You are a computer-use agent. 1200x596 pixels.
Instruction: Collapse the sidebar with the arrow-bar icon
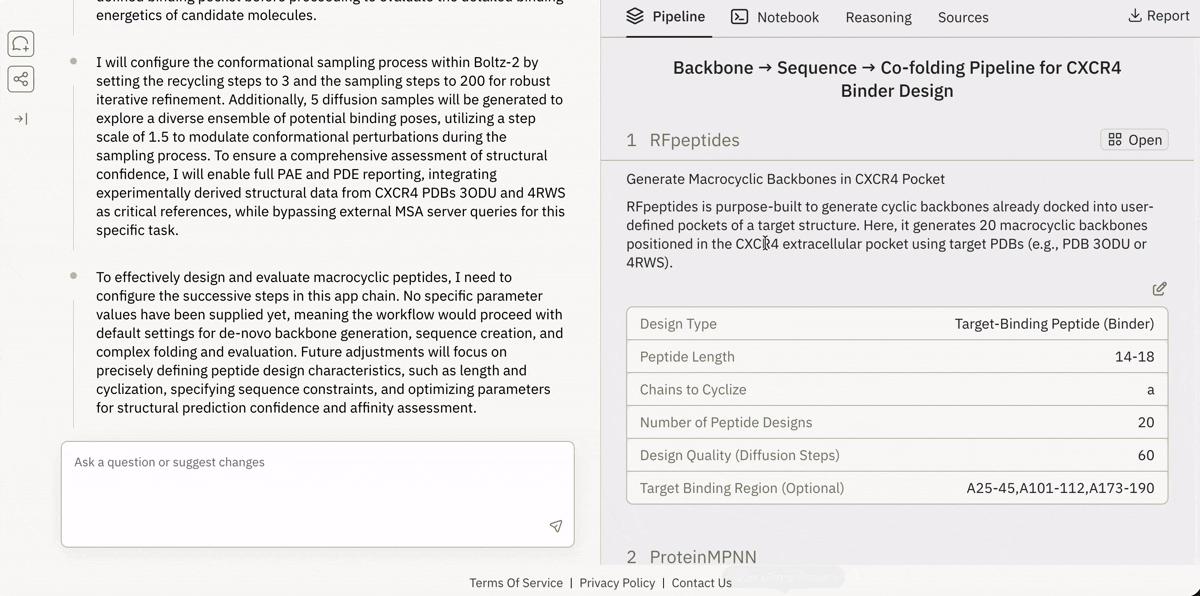(x=20, y=119)
